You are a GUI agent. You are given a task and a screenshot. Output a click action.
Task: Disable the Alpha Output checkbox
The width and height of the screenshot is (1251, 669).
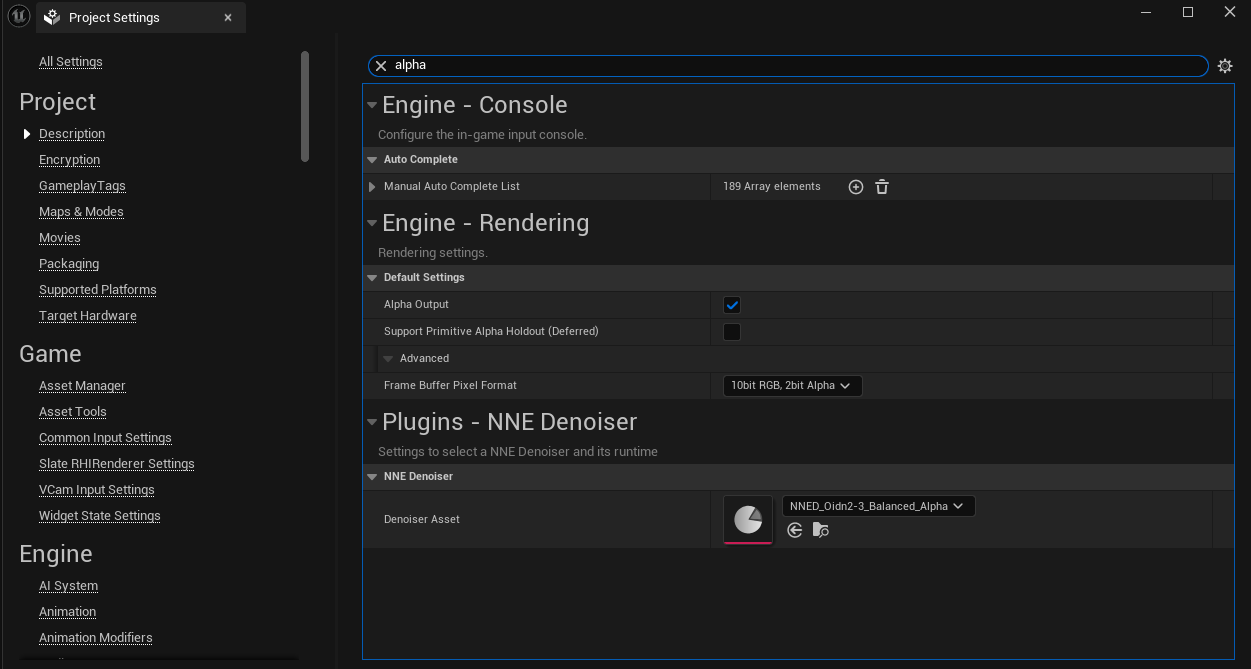coord(732,305)
